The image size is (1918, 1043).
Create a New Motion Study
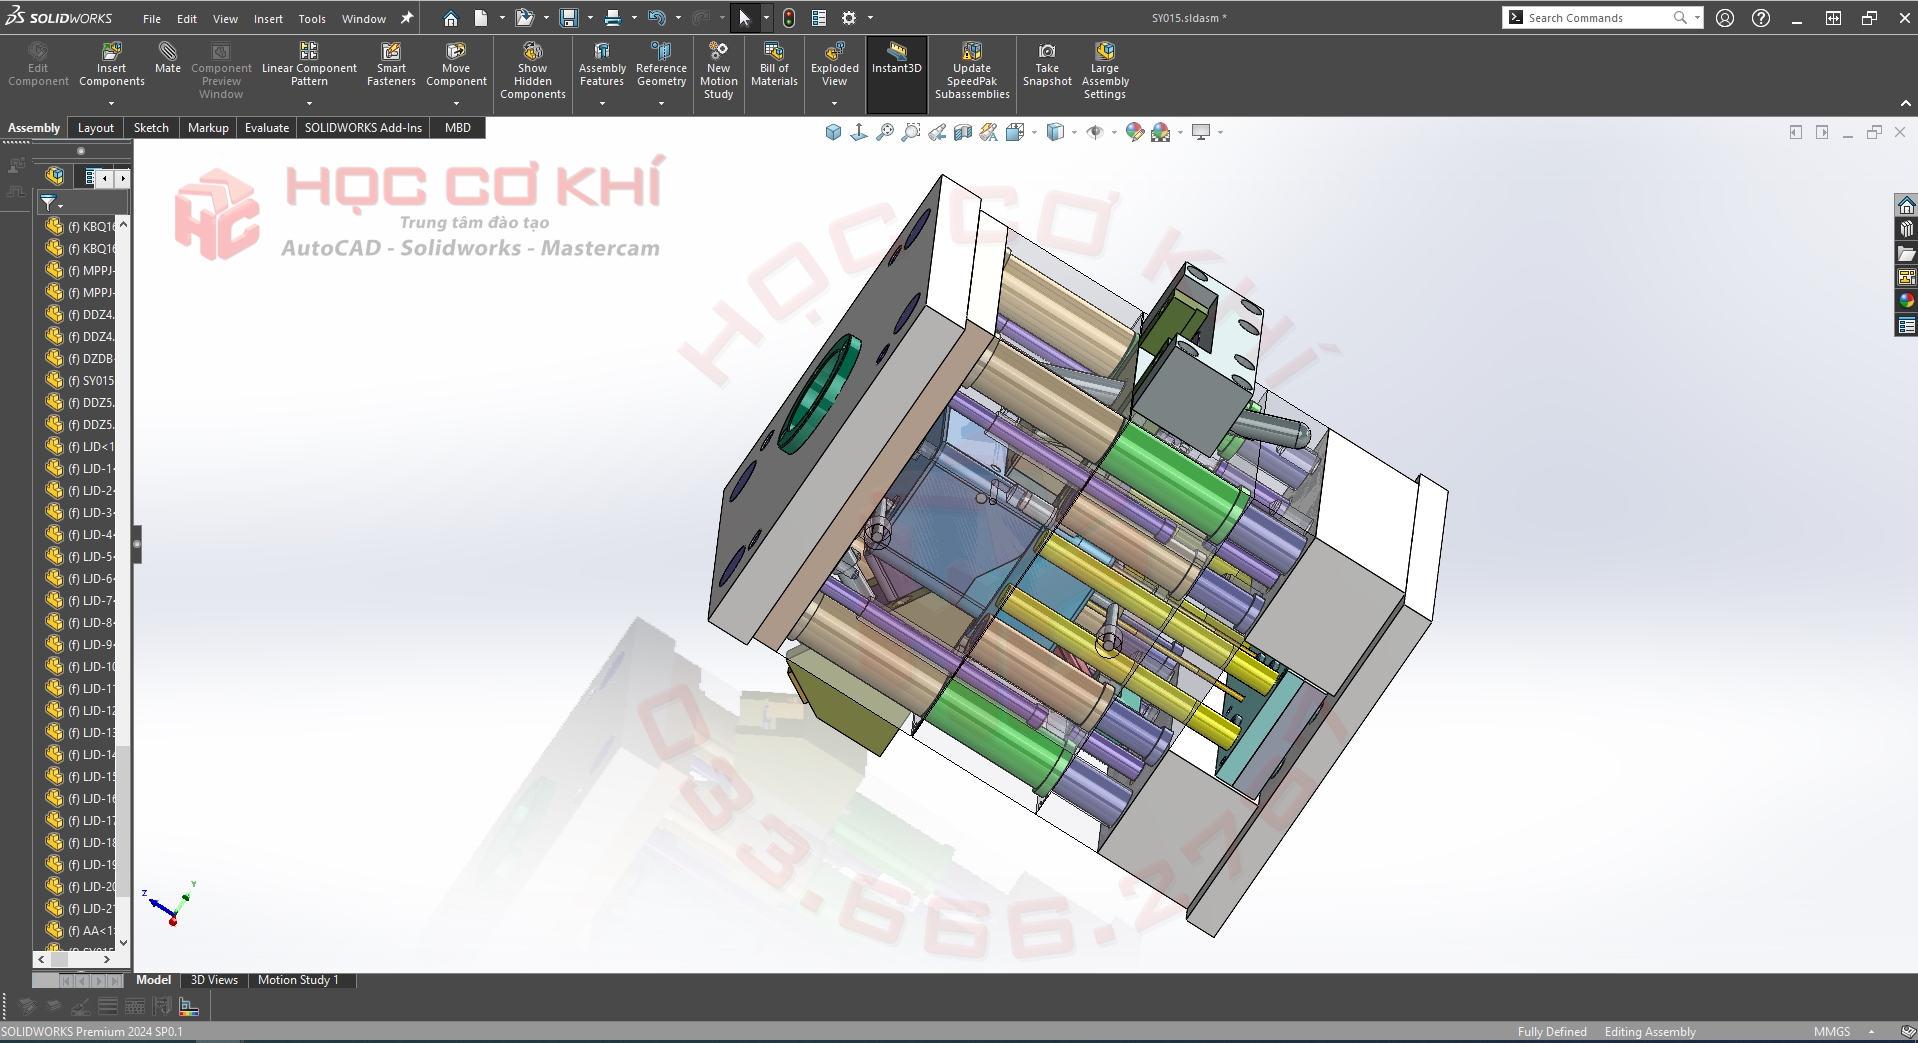718,70
